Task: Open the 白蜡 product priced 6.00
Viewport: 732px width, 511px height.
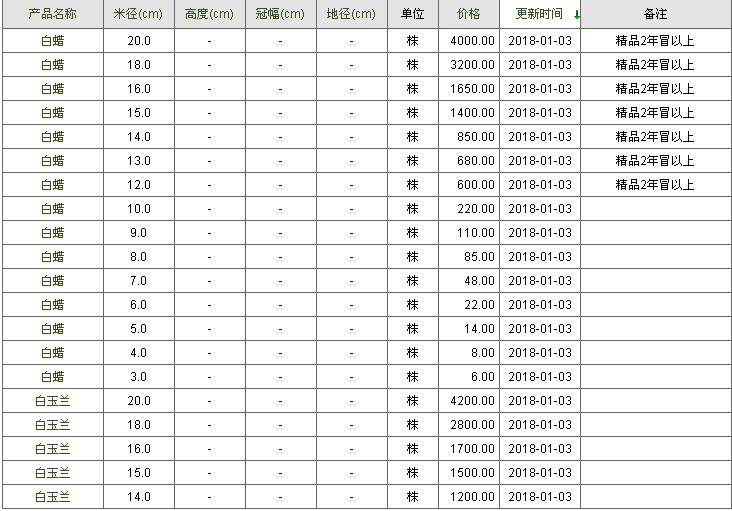Action: tap(52, 377)
